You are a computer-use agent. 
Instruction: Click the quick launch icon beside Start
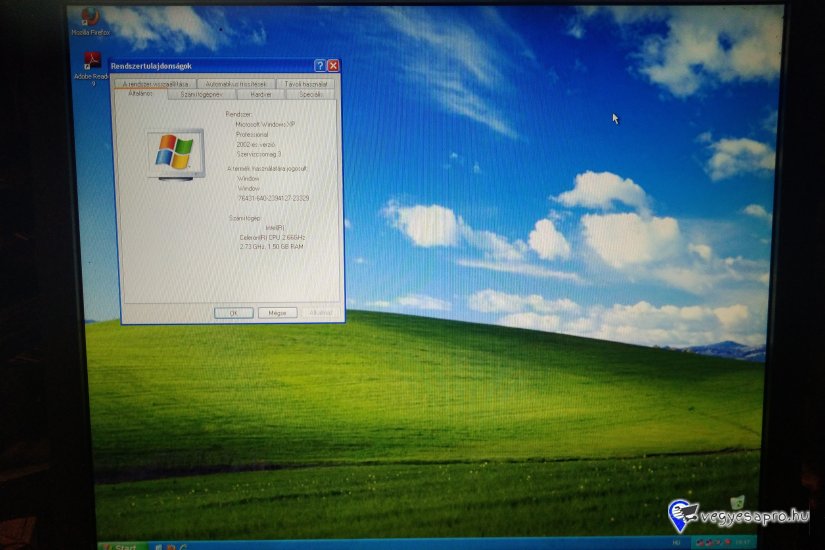tap(158, 546)
